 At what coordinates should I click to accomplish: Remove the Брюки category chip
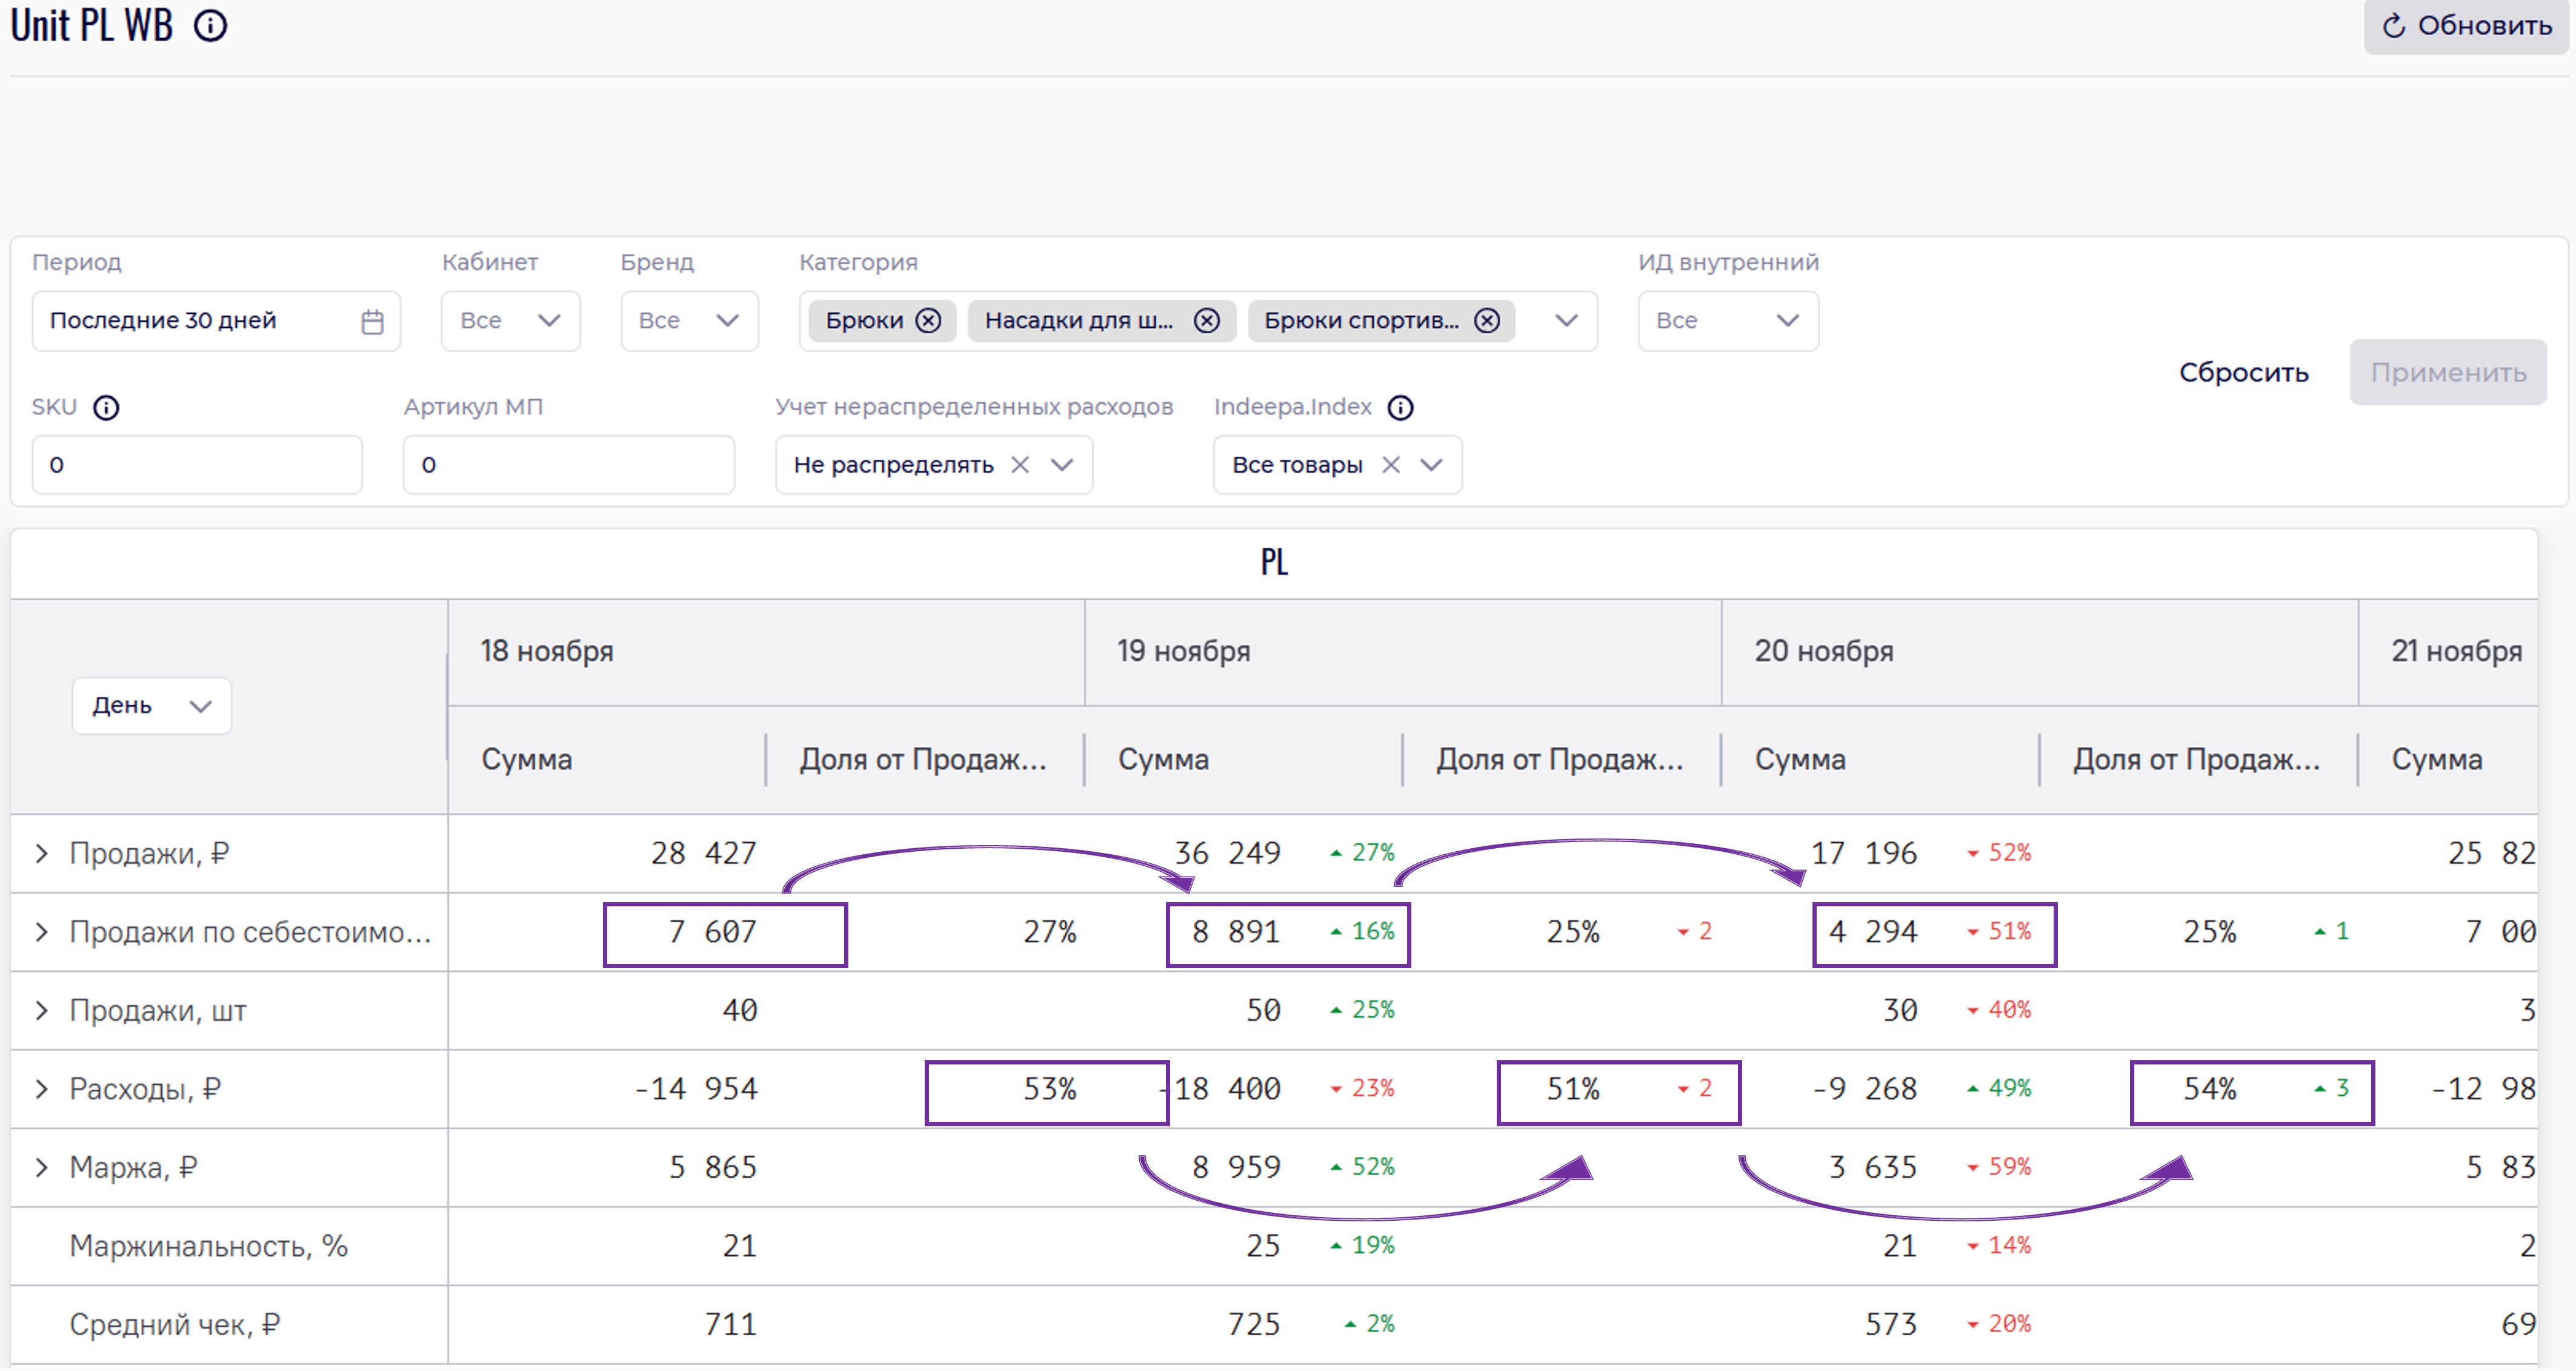pyautogui.click(x=928, y=321)
